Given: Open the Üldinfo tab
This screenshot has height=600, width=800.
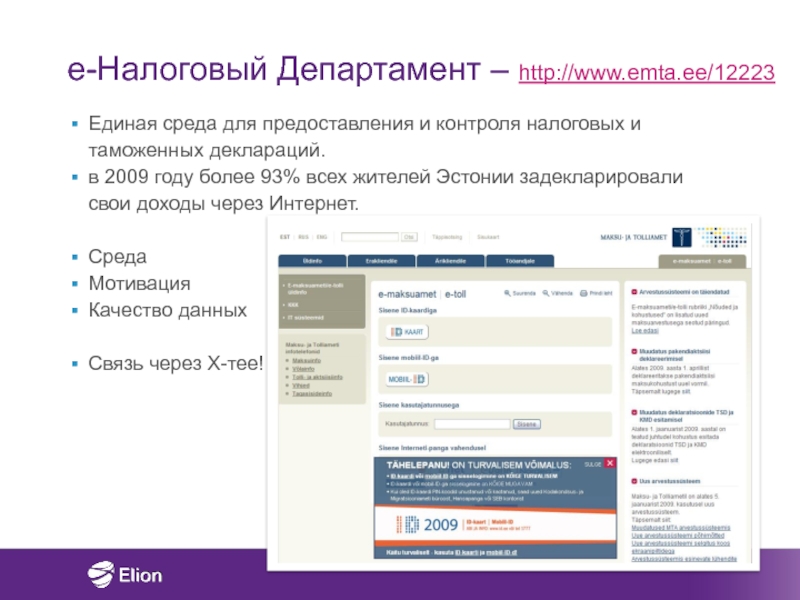Looking at the screenshot, I should pos(312,261).
